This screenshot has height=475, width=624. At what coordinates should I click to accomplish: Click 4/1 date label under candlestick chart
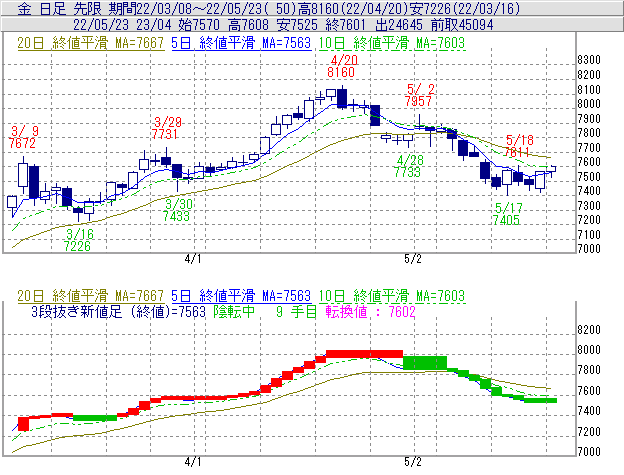[x=193, y=259]
